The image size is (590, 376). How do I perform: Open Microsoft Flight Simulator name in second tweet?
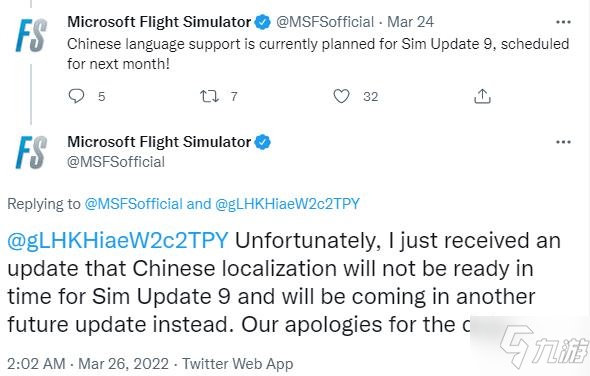click(x=159, y=142)
